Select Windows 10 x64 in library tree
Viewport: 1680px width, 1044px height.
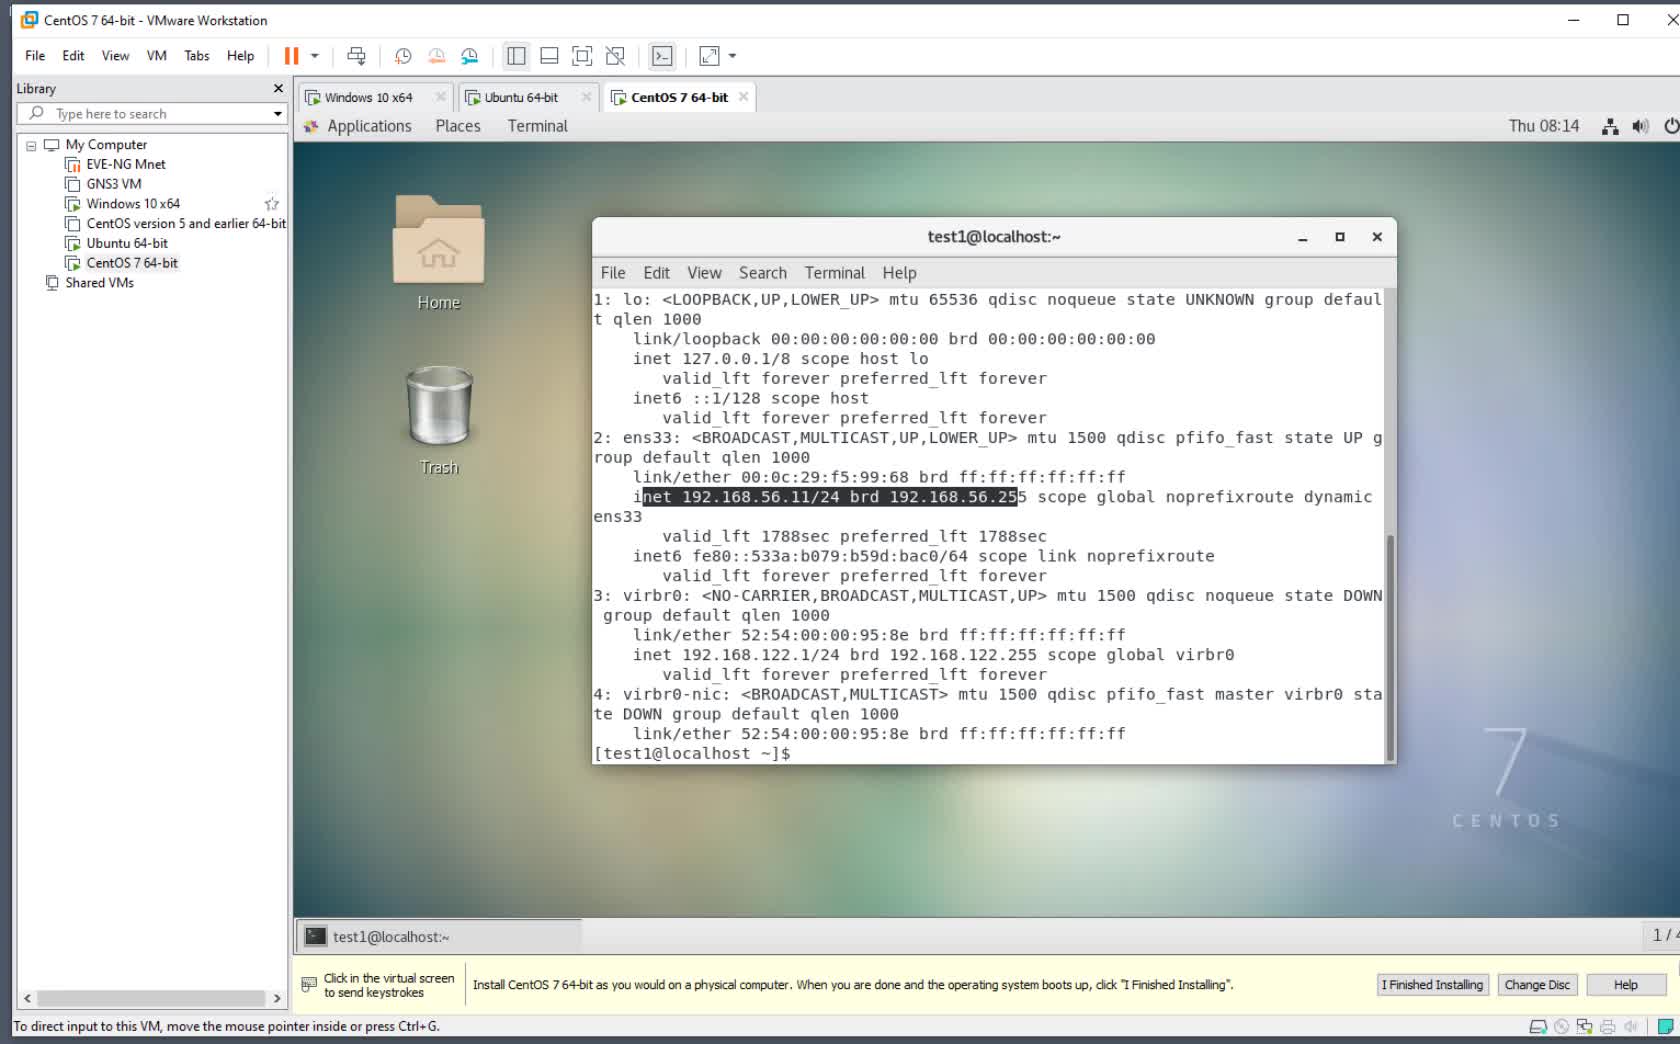point(132,204)
